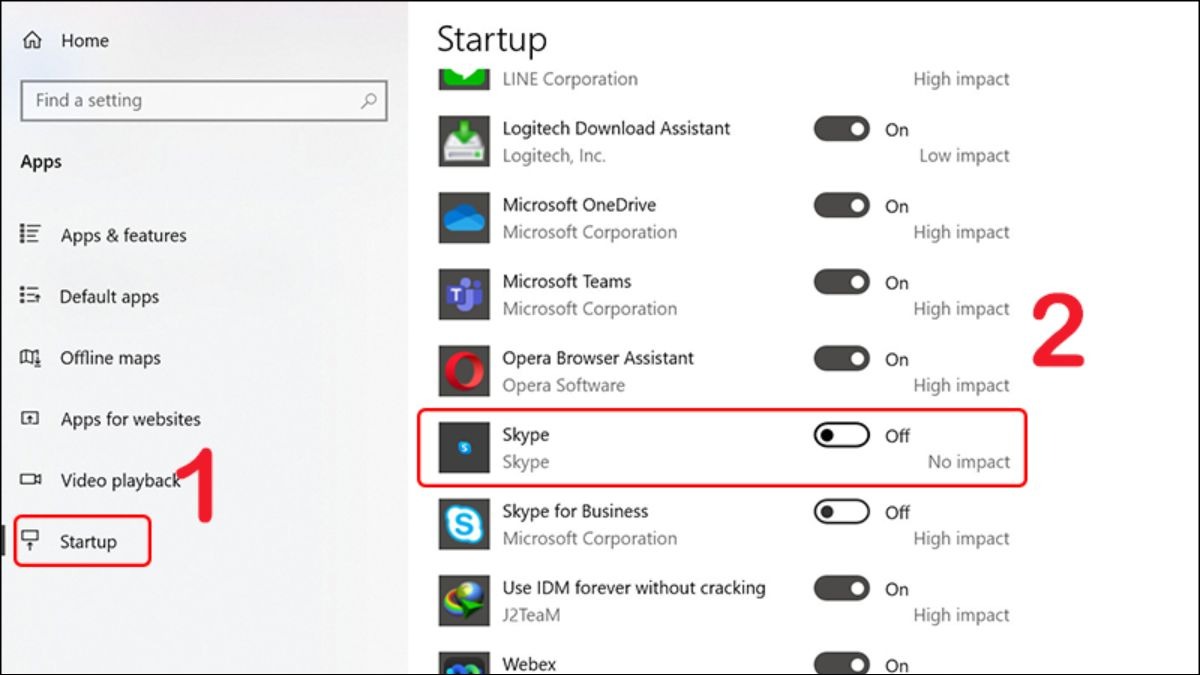Turn on Skype for Business startup
This screenshot has width=1200, height=675.
tap(842, 512)
